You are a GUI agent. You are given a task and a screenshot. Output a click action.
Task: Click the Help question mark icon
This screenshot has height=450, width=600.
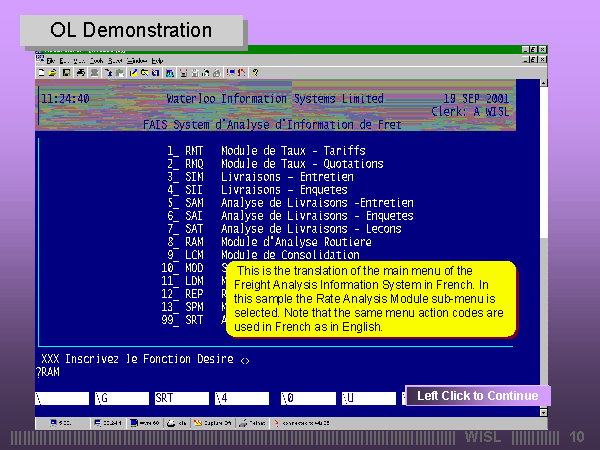[256, 72]
